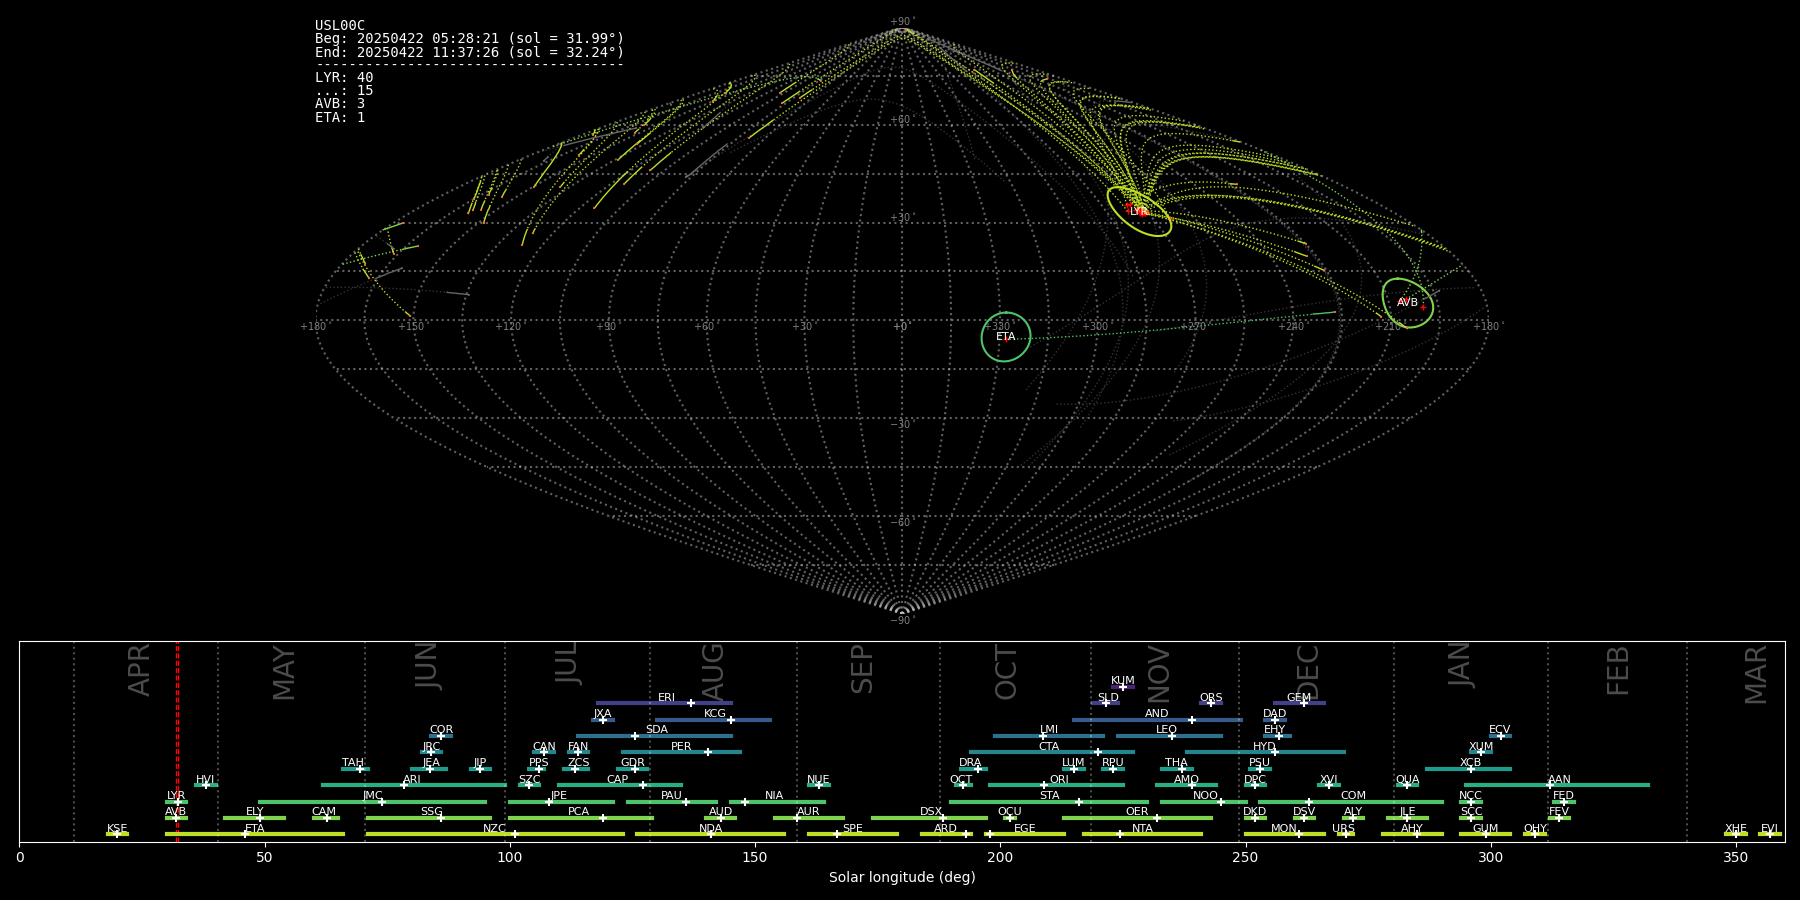The width and height of the screenshot is (1800, 900).
Task: Select the KUM shower marker in the timeline
Action: (1123, 687)
